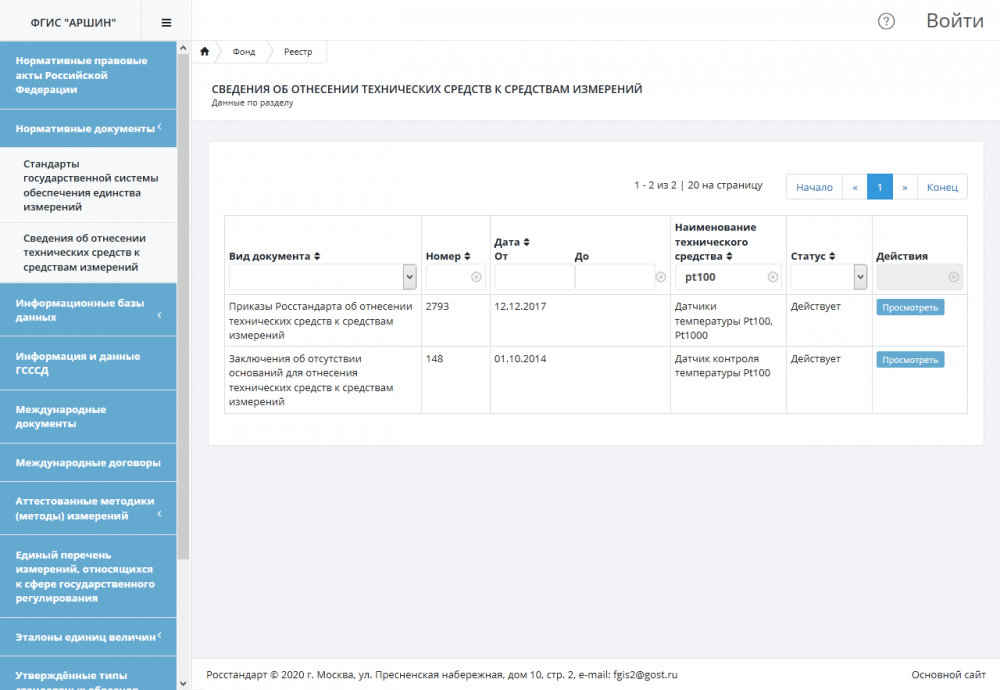
Task: Open Стандарты государственной системы обеспечения единства измерений
Action: (88, 185)
